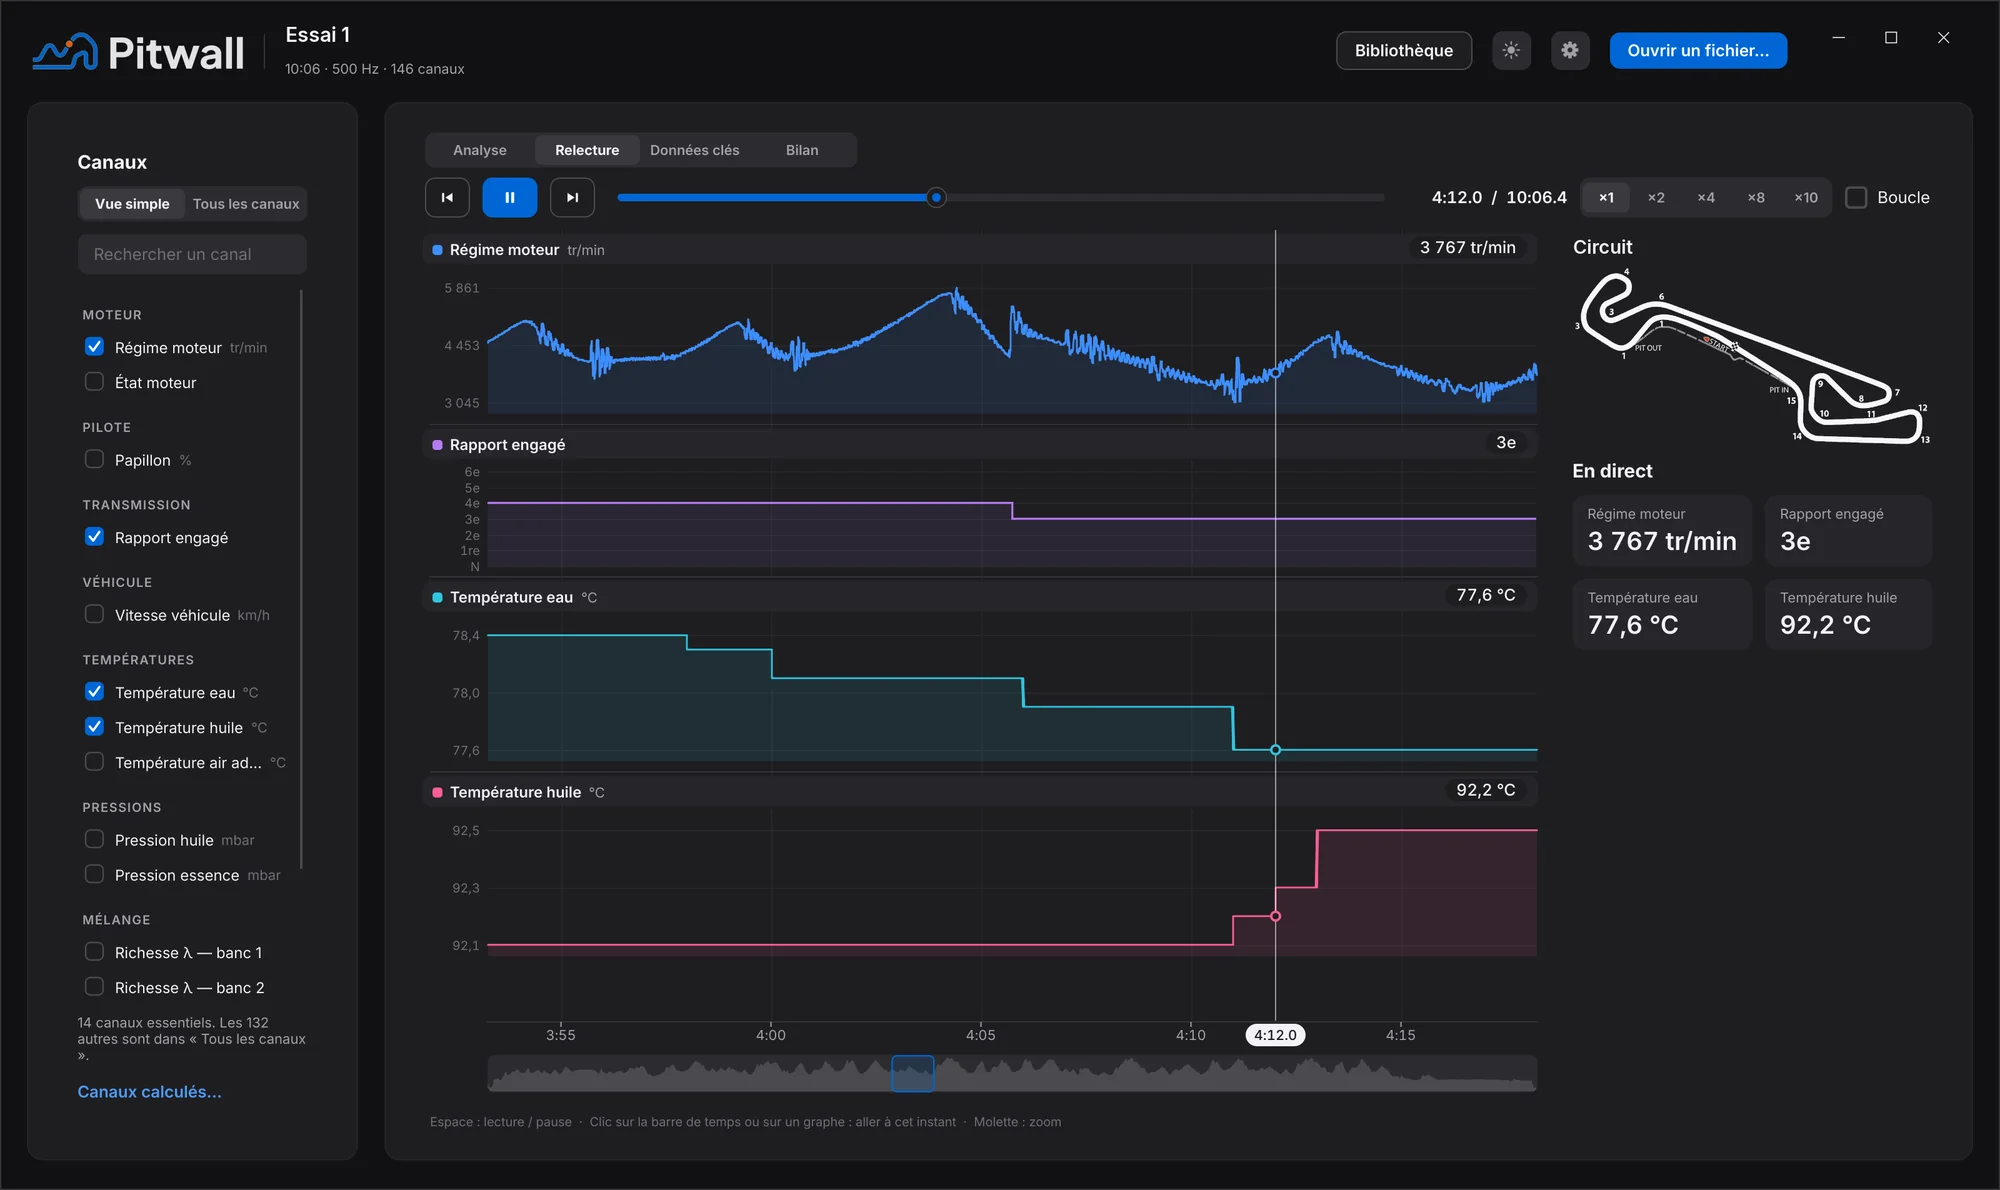2000x1190 pixels.
Task: Set playback speed to ×2
Action: (1656, 198)
